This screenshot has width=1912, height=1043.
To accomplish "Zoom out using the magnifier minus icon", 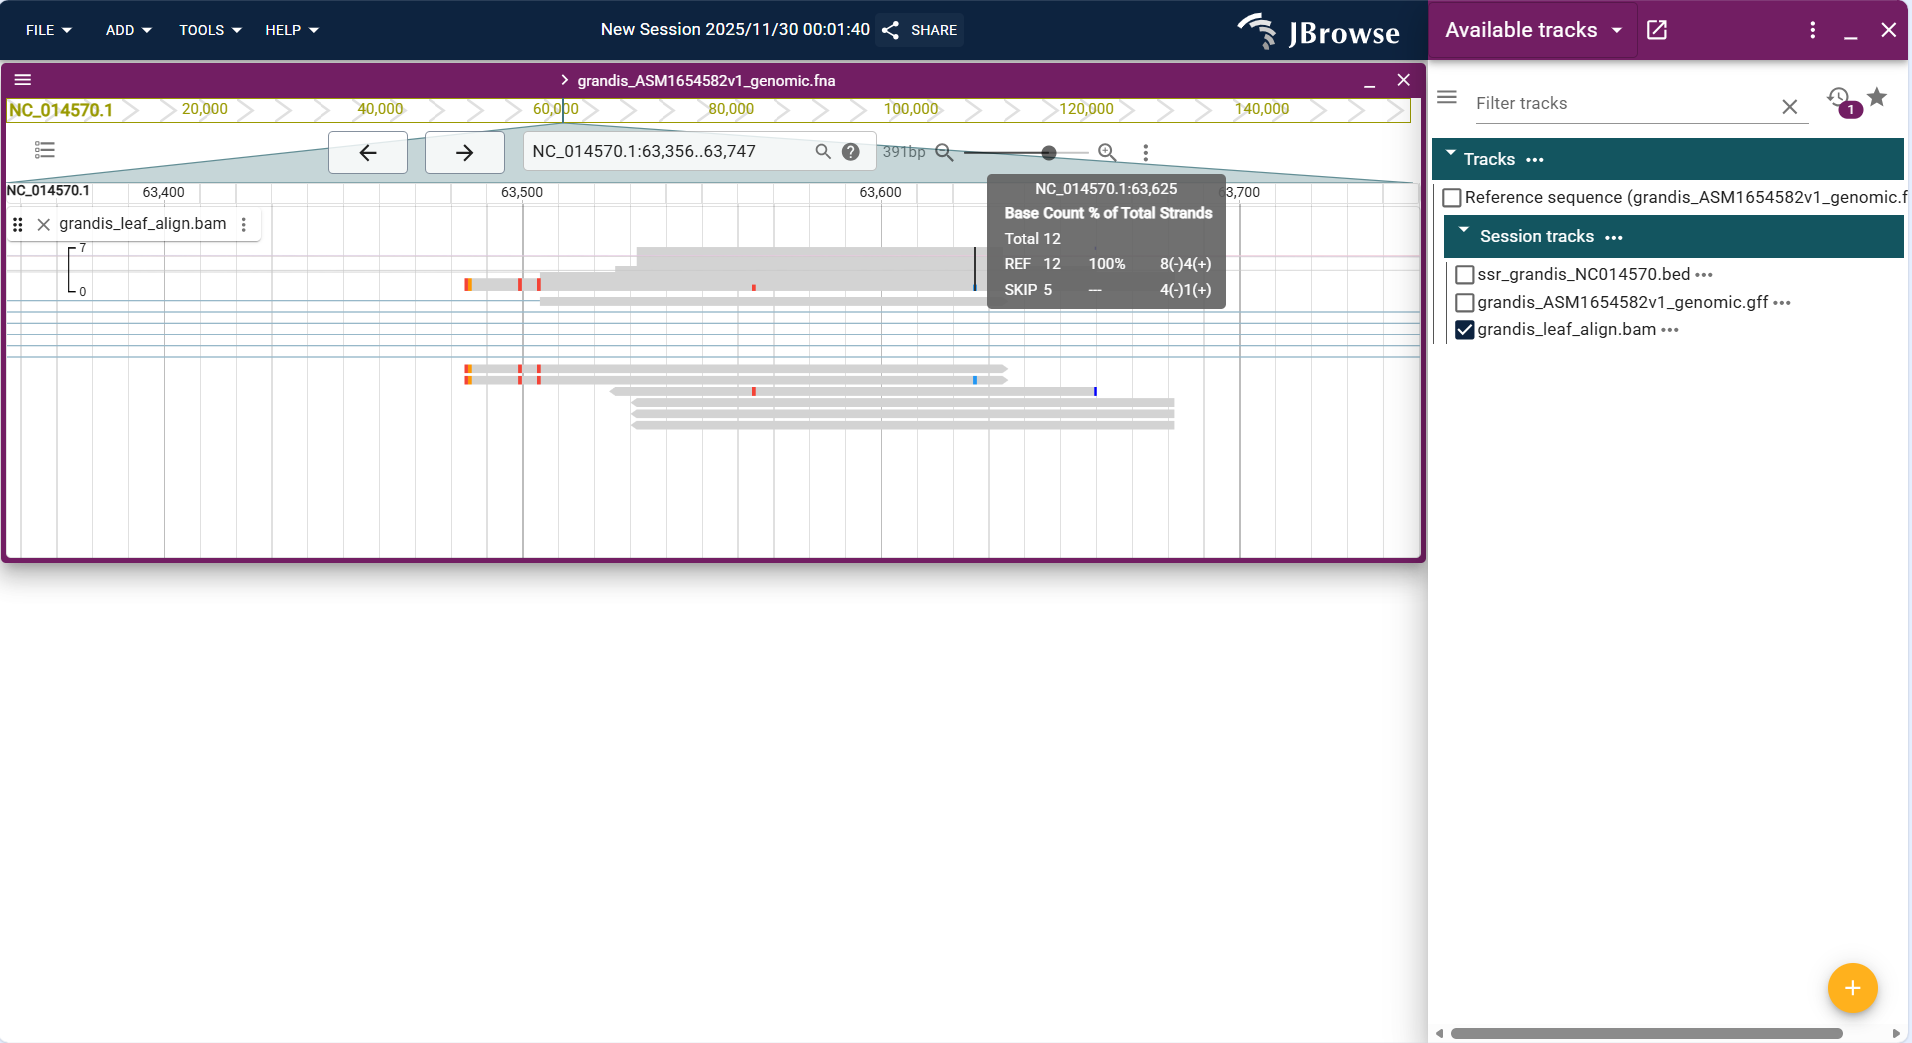I will pyautogui.click(x=943, y=152).
